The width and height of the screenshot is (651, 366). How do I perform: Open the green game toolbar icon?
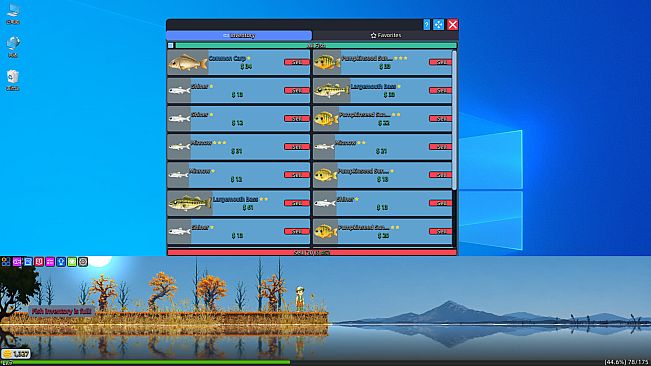[x=72, y=261]
